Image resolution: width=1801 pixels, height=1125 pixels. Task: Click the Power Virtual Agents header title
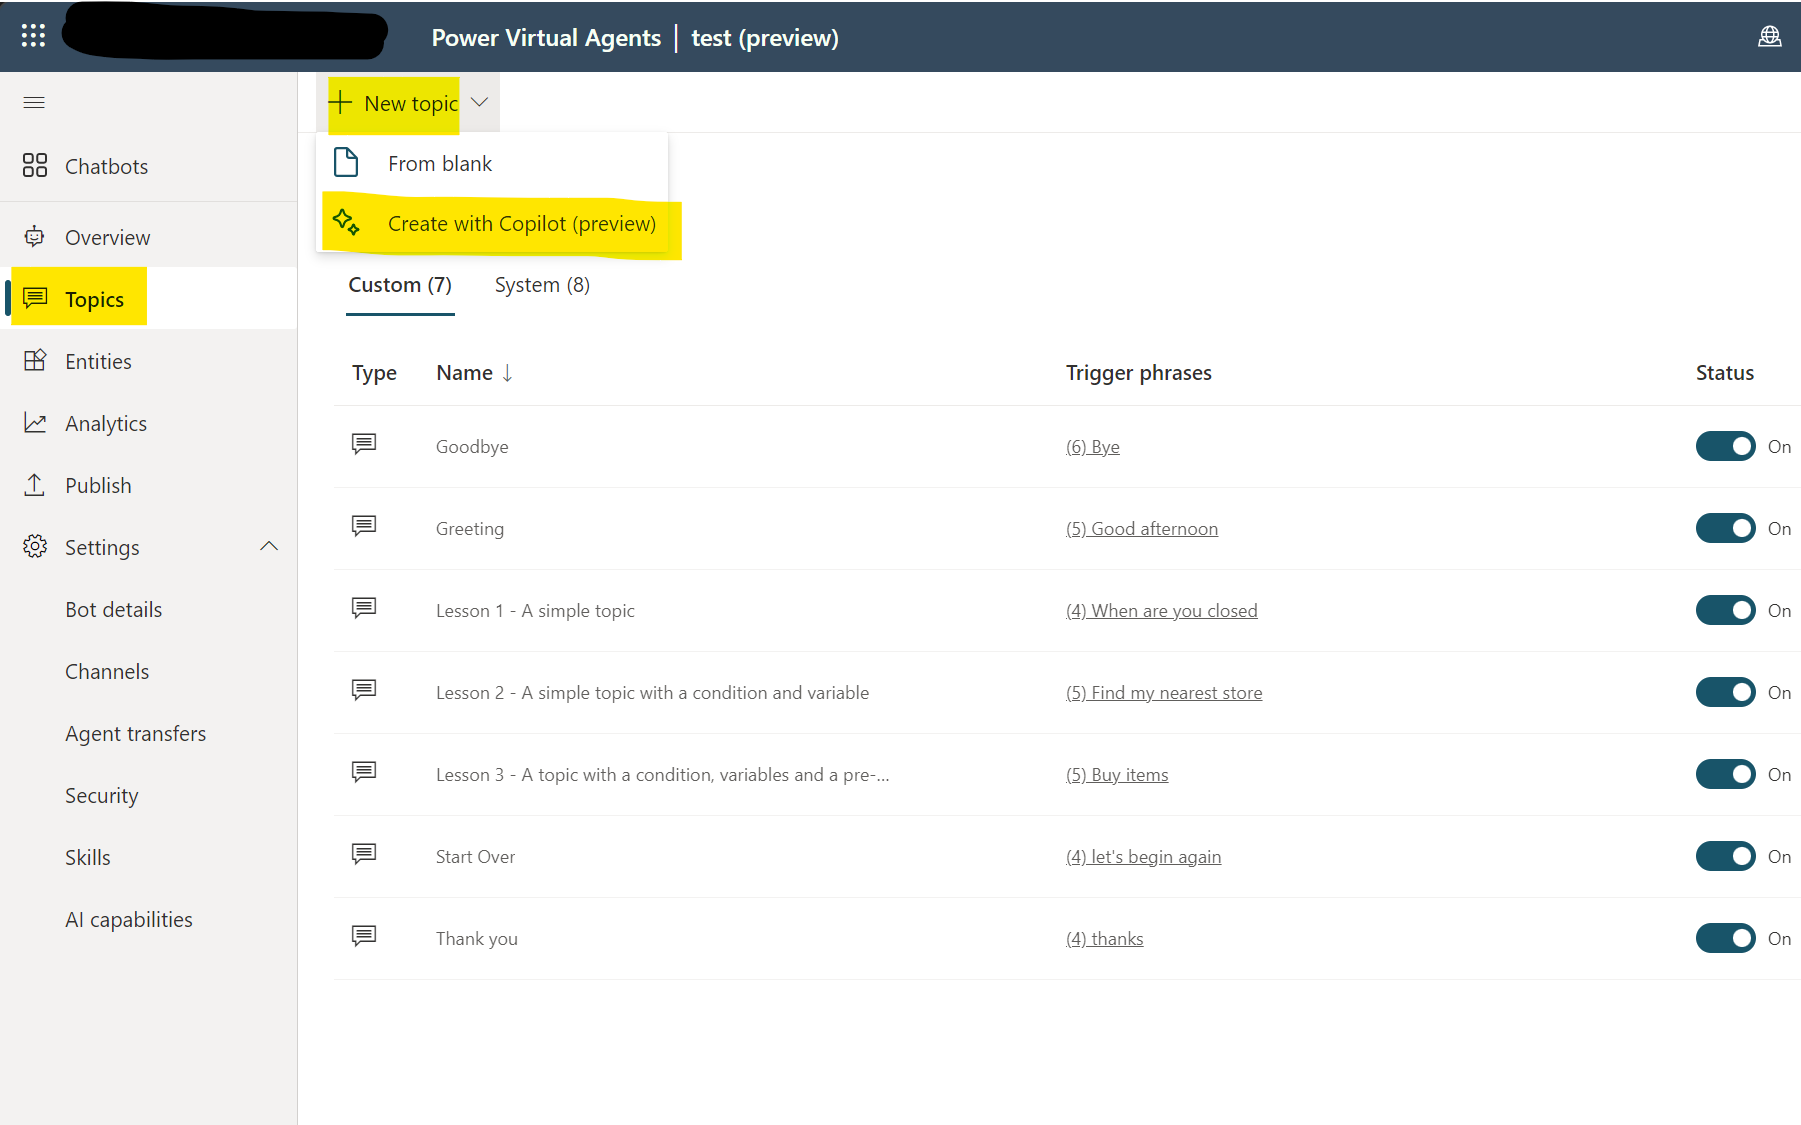click(x=546, y=37)
